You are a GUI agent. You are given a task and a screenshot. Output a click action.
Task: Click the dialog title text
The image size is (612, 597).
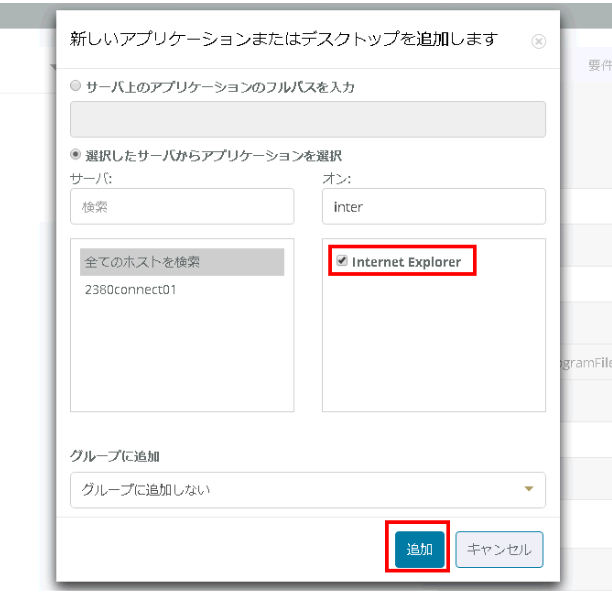[283, 39]
